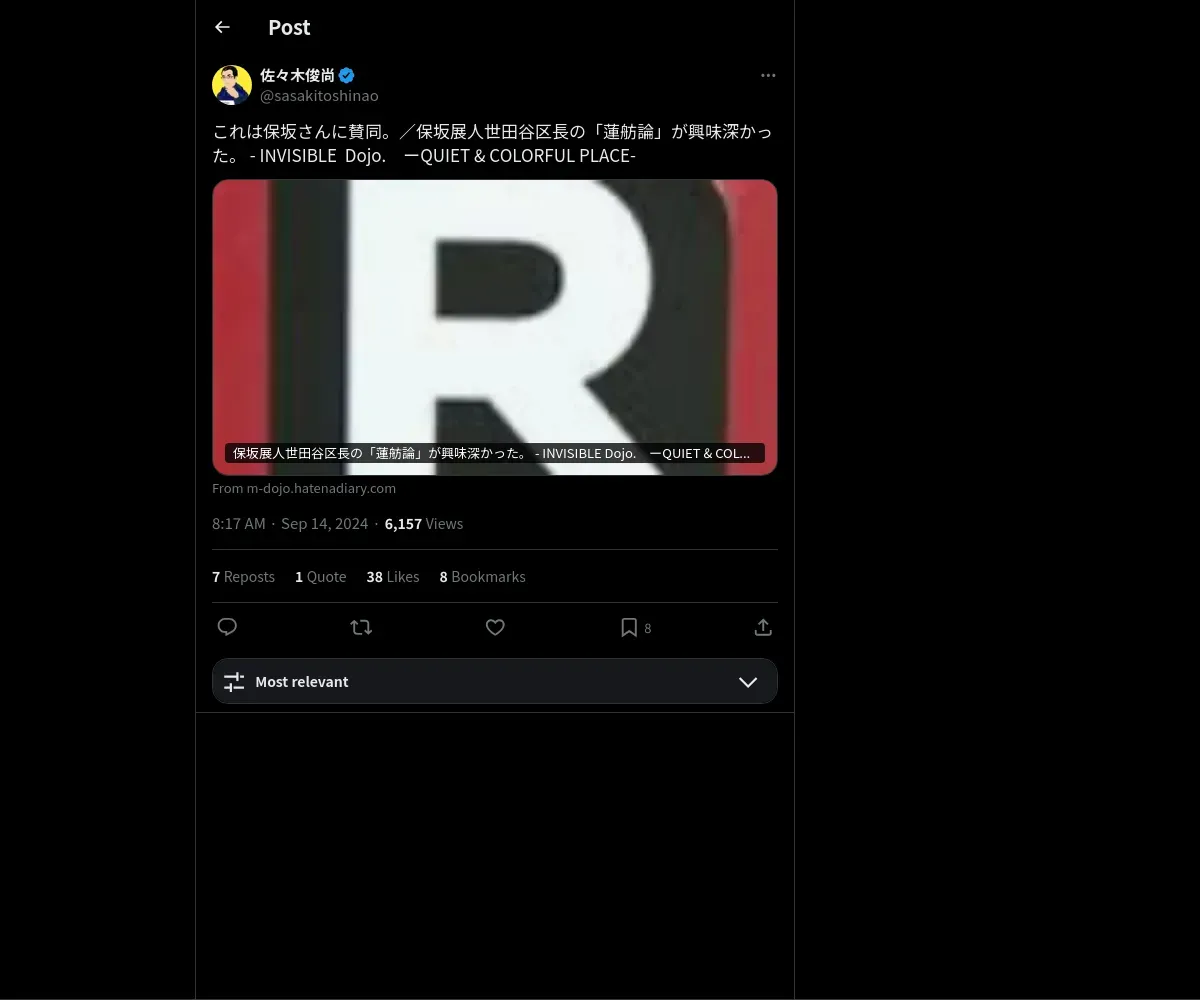The height and width of the screenshot is (1000, 1200).
Task: Open the @sasakitoshinao handle link
Action: tap(319, 96)
